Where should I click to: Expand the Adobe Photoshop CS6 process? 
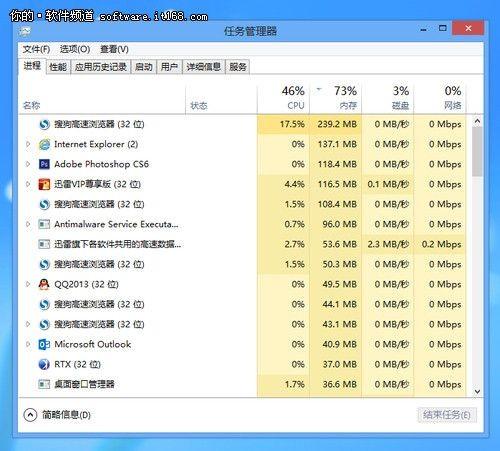coord(28,164)
